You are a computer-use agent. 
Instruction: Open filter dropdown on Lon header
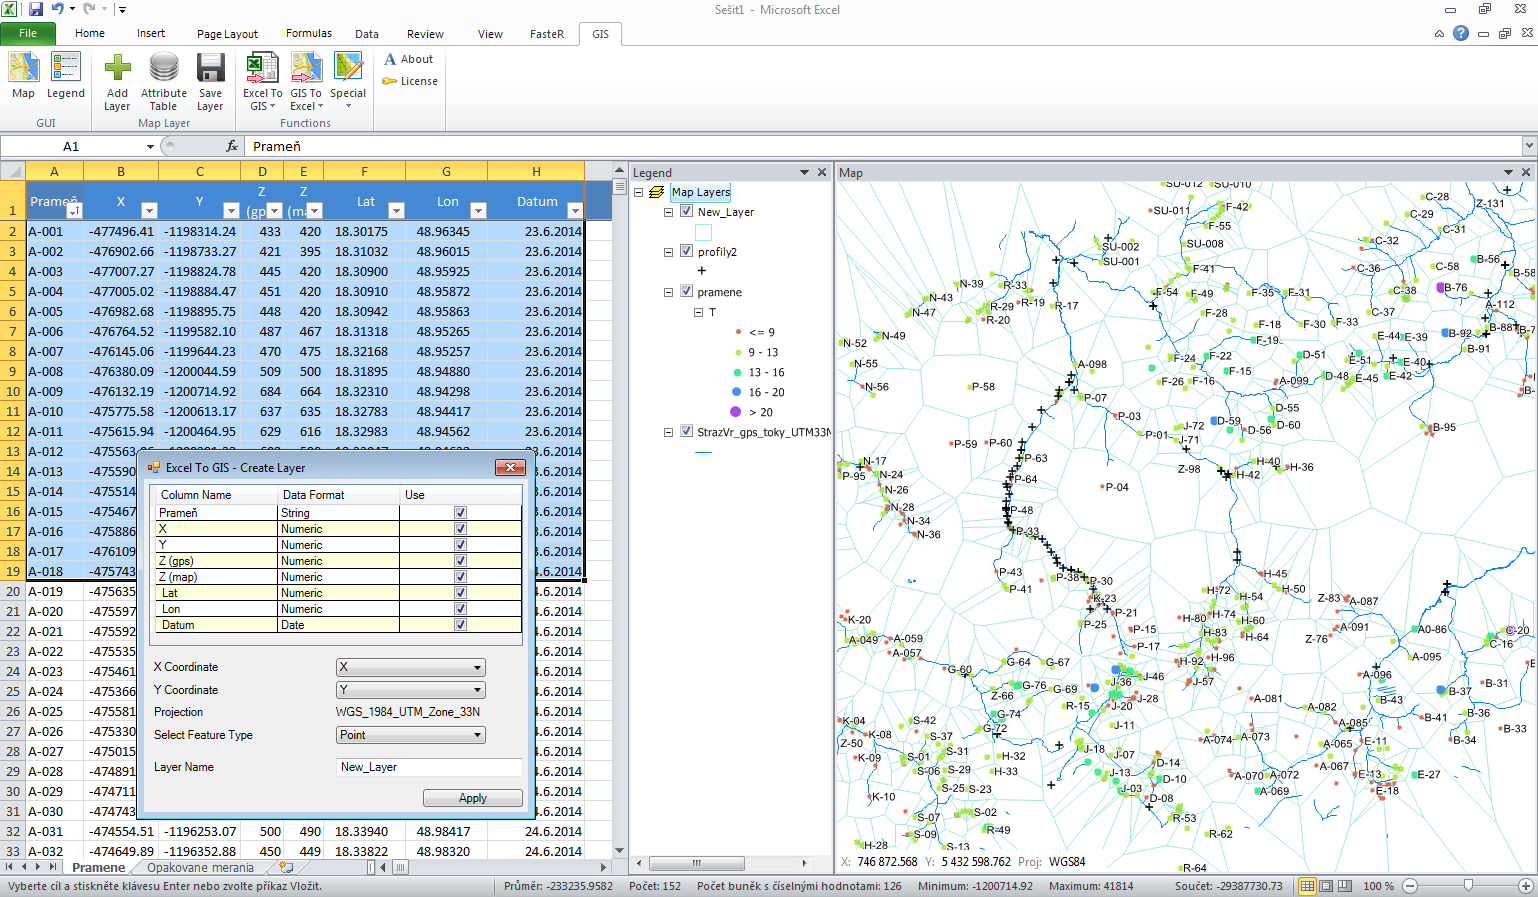click(478, 210)
